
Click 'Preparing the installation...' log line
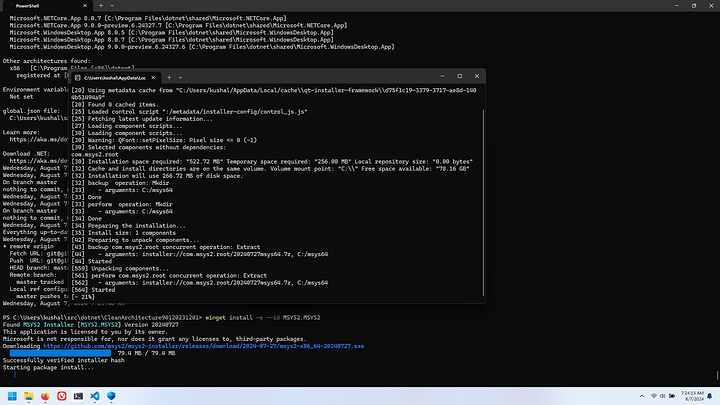[x=137, y=226]
